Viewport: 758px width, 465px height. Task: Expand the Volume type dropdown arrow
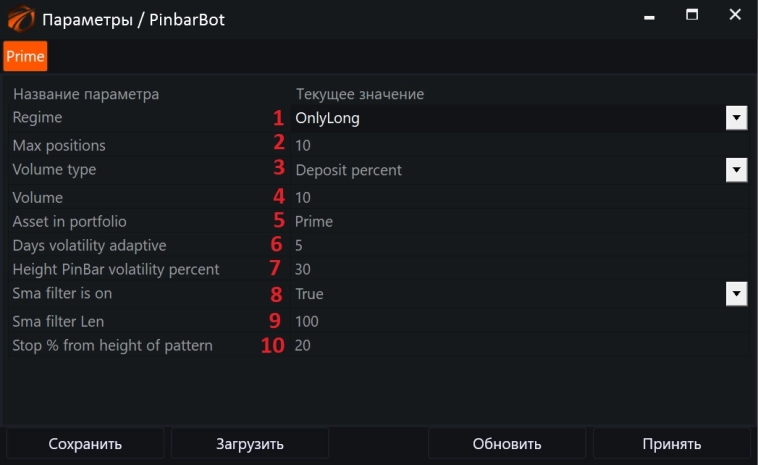click(737, 170)
